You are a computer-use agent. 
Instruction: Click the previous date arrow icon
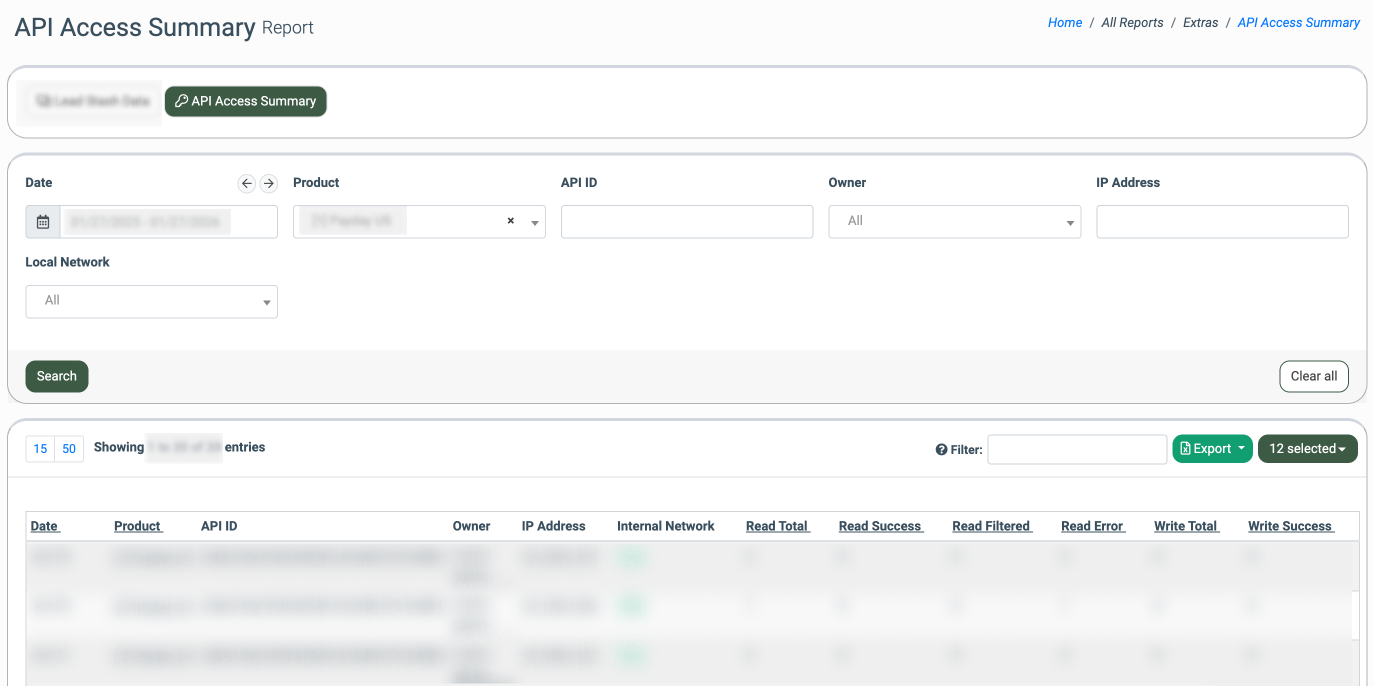247,183
